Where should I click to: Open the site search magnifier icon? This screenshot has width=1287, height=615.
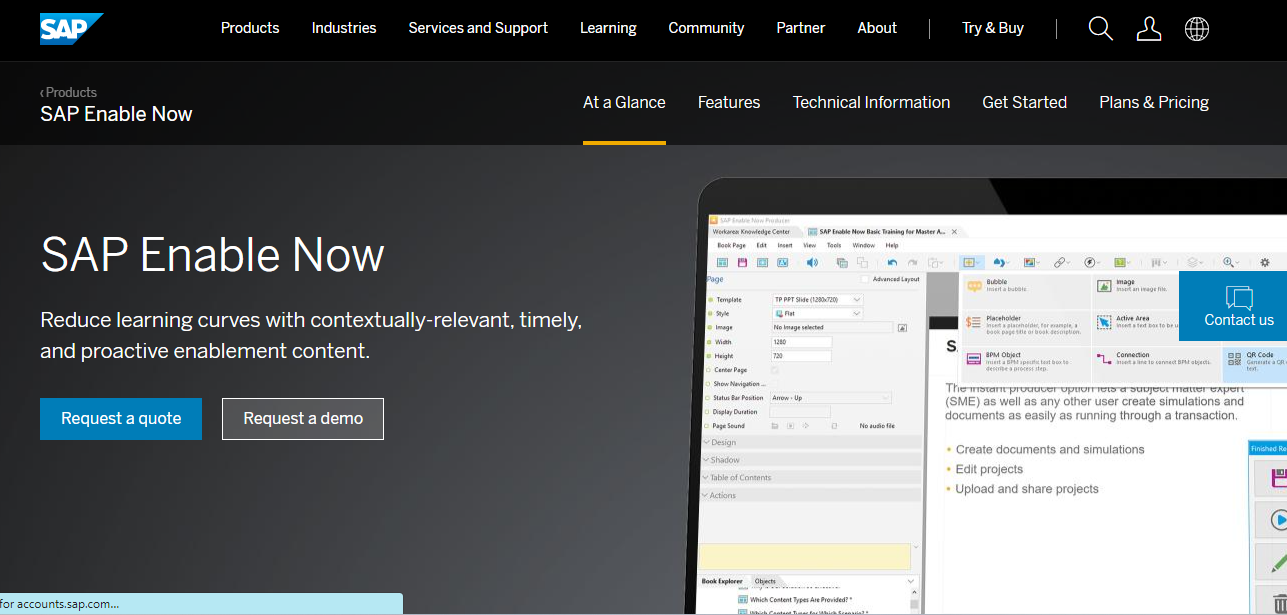pos(1100,29)
